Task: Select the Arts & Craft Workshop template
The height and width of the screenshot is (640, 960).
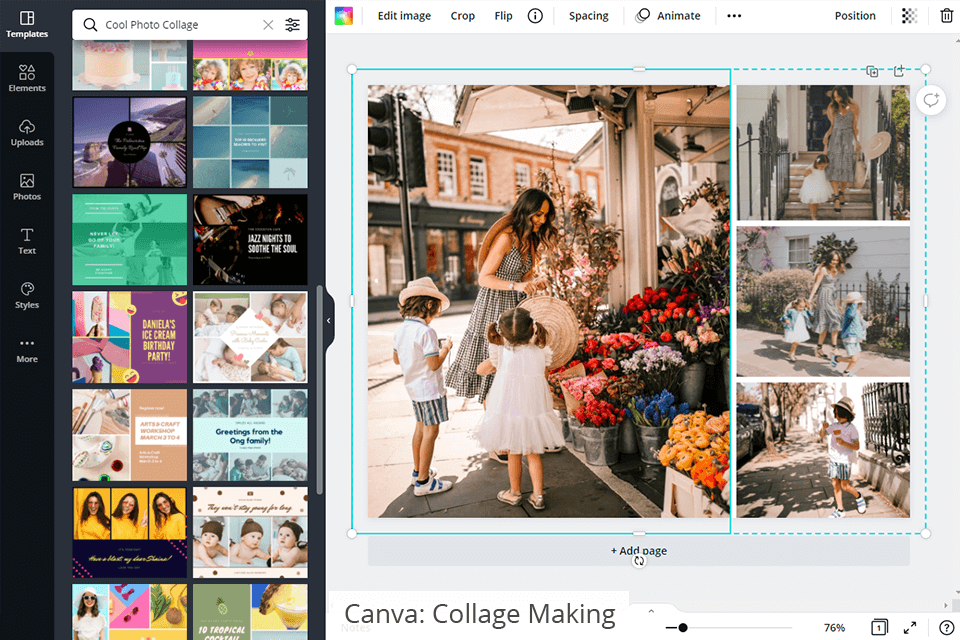Action: coord(130,435)
